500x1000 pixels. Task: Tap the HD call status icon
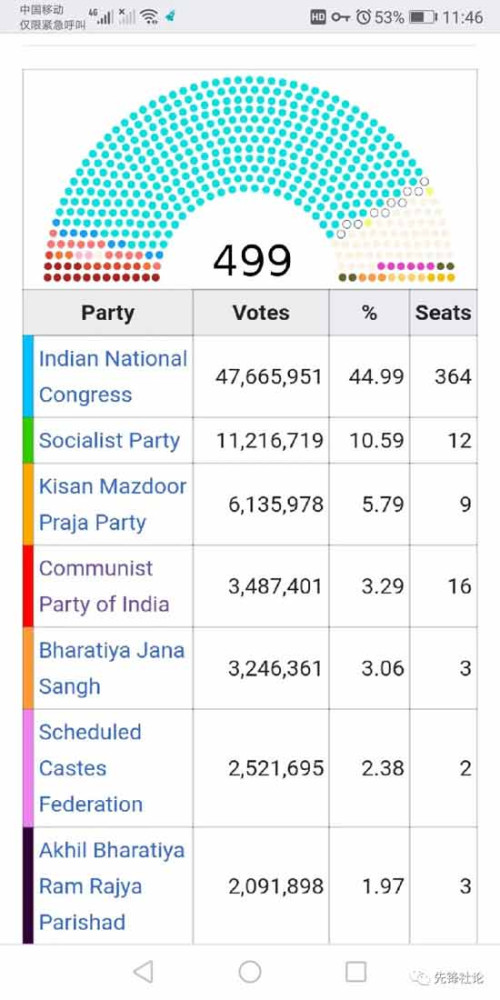click(318, 17)
